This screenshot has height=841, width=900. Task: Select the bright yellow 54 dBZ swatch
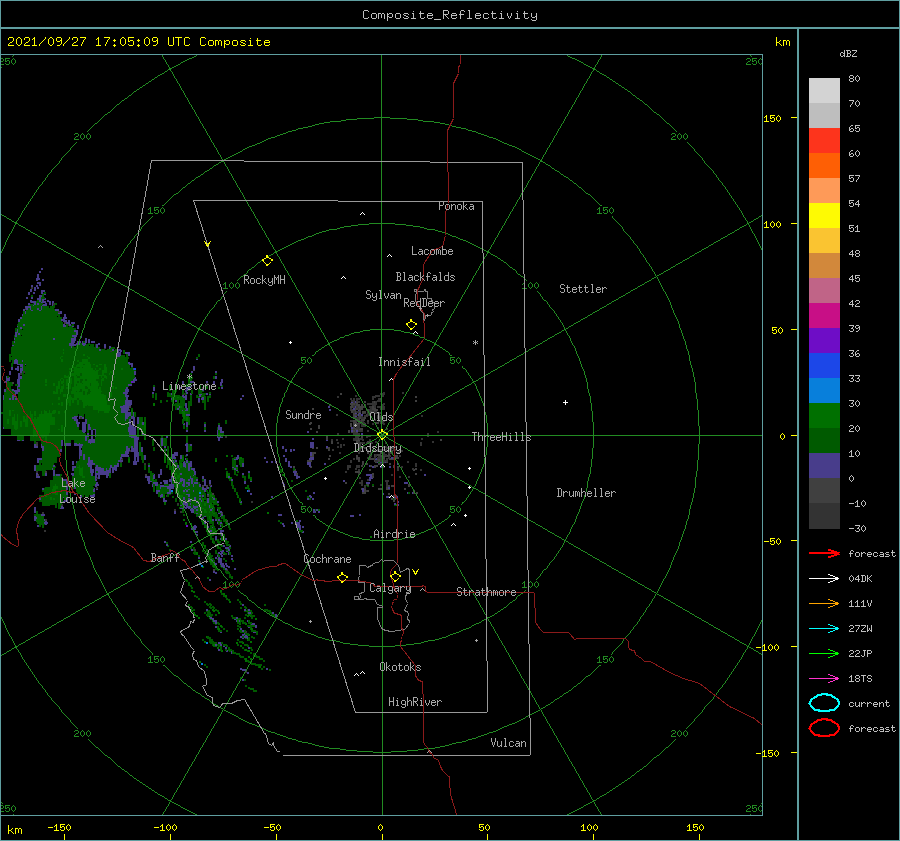pos(824,215)
